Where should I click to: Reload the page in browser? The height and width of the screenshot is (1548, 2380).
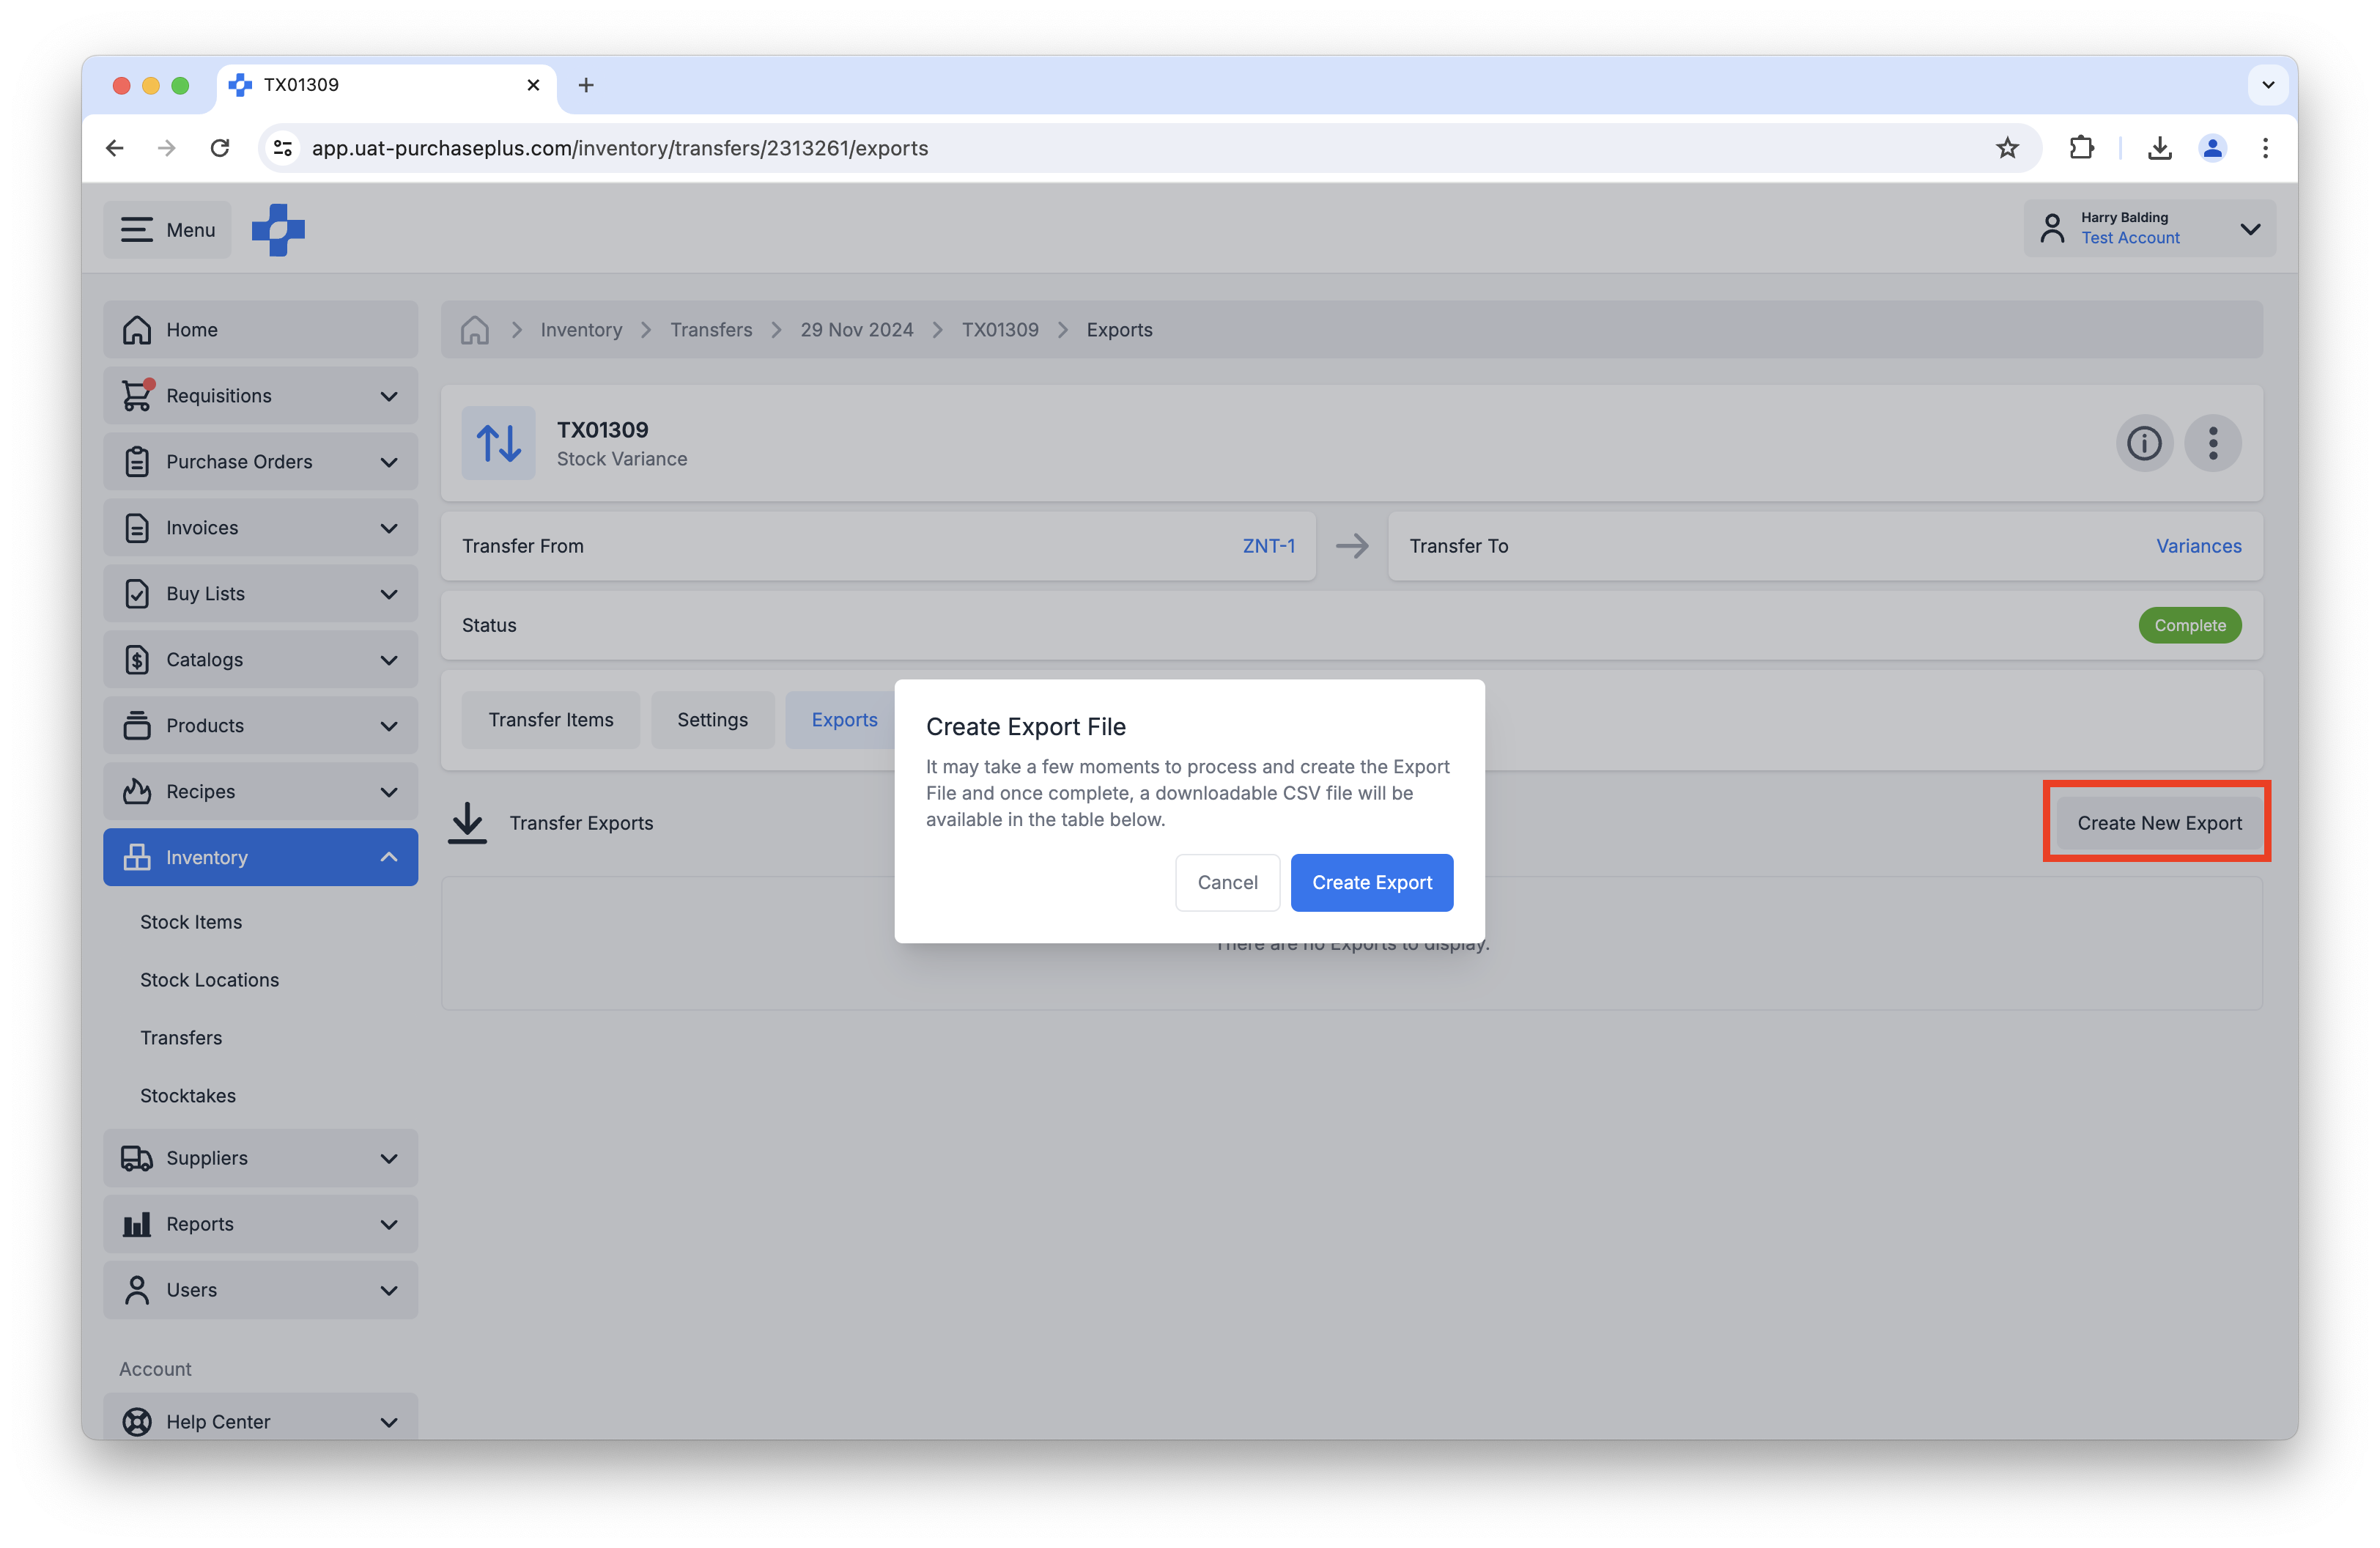point(220,148)
